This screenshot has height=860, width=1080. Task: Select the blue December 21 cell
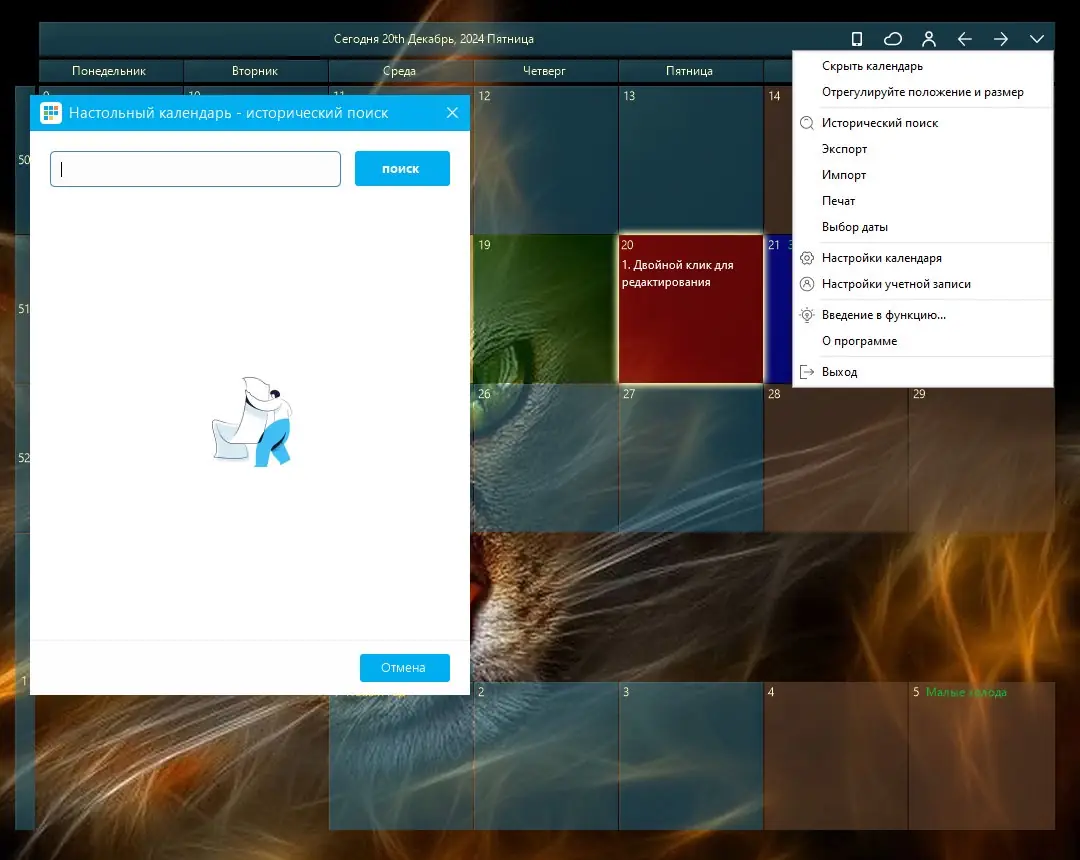[x=778, y=309]
